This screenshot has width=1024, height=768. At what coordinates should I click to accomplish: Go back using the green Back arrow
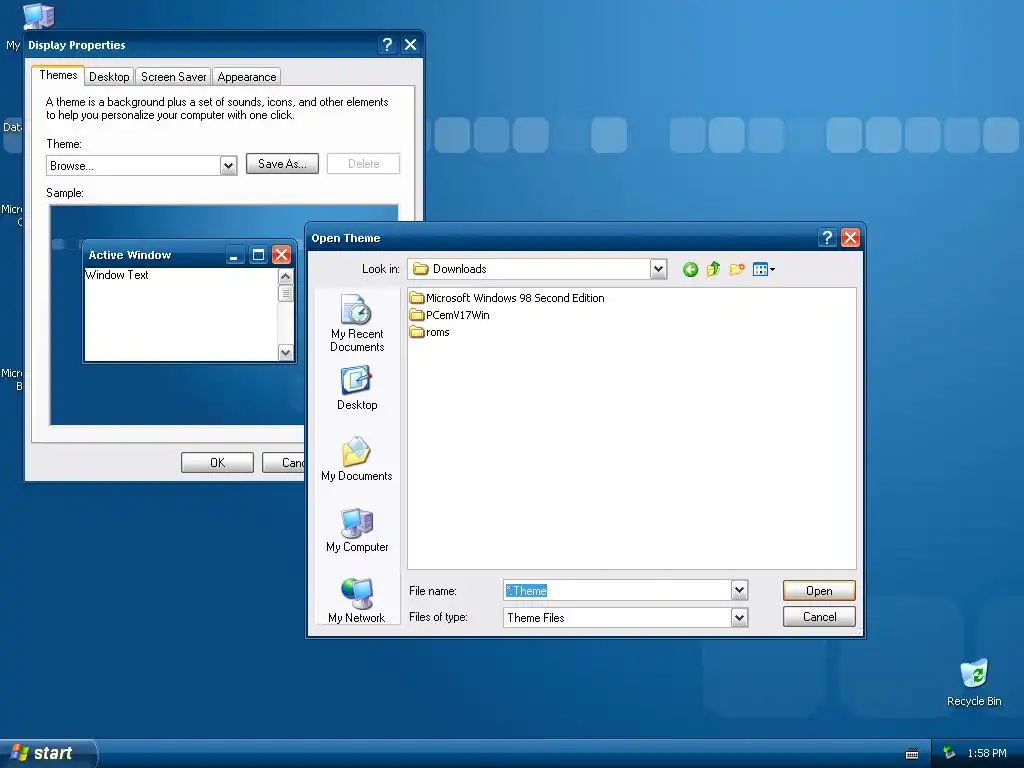click(x=690, y=269)
